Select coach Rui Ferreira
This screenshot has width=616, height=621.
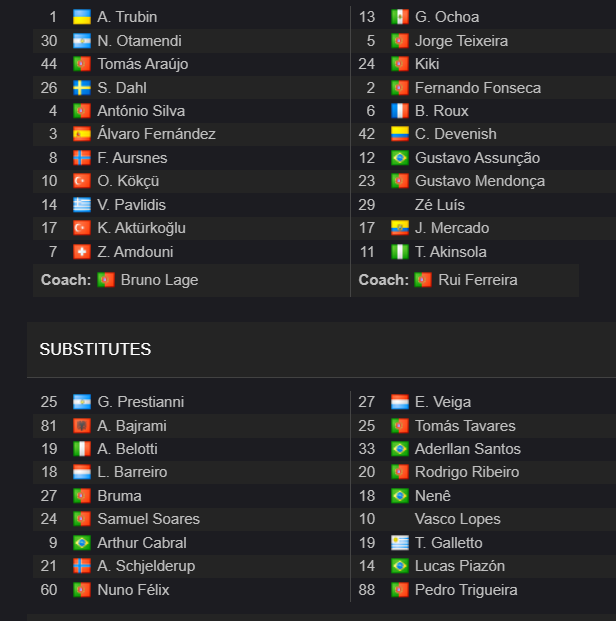(478, 280)
